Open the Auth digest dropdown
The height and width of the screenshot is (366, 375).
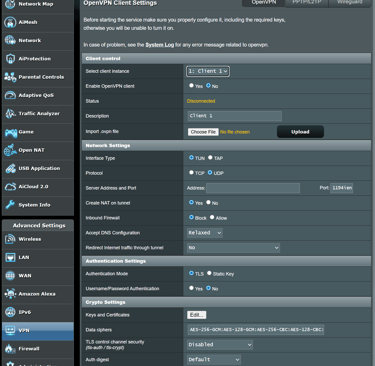pyautogui.click(x=214, y=360)
